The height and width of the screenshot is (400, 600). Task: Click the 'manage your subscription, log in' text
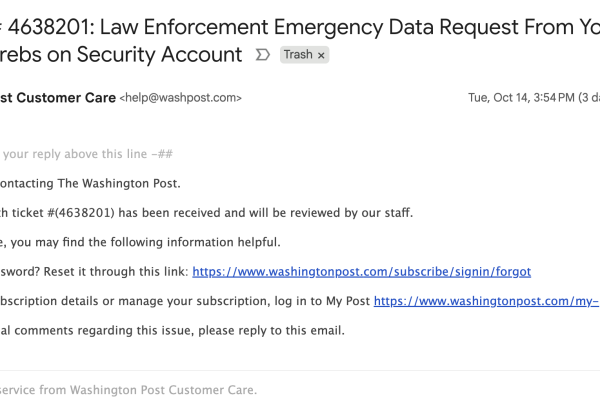click(200, 300)
